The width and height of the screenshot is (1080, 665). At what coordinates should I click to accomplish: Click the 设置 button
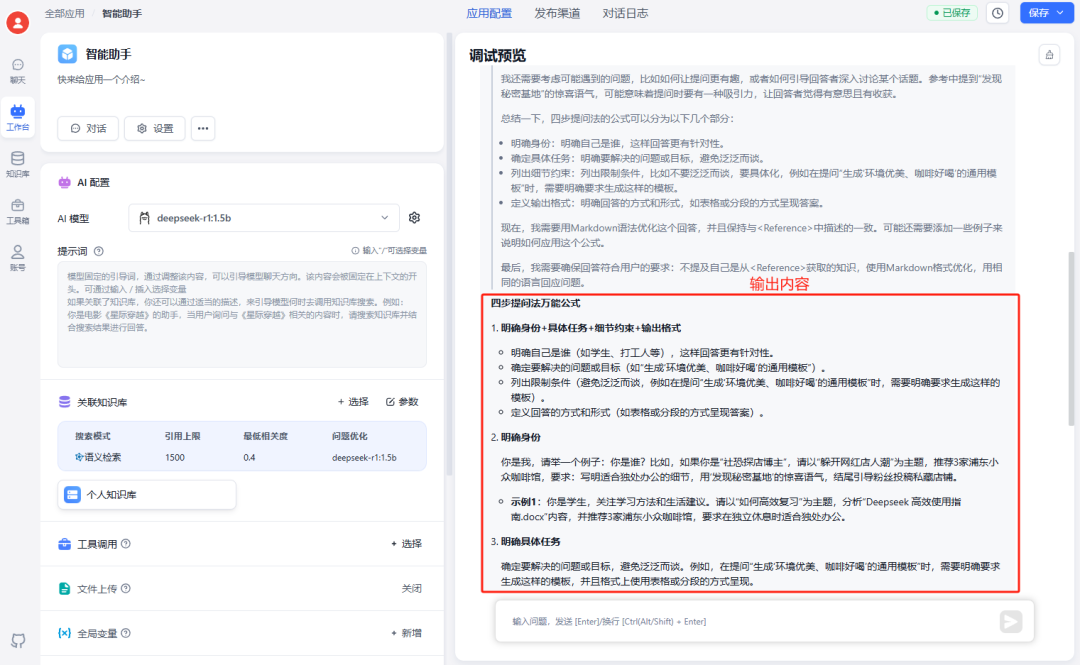(x=155, y=128)
